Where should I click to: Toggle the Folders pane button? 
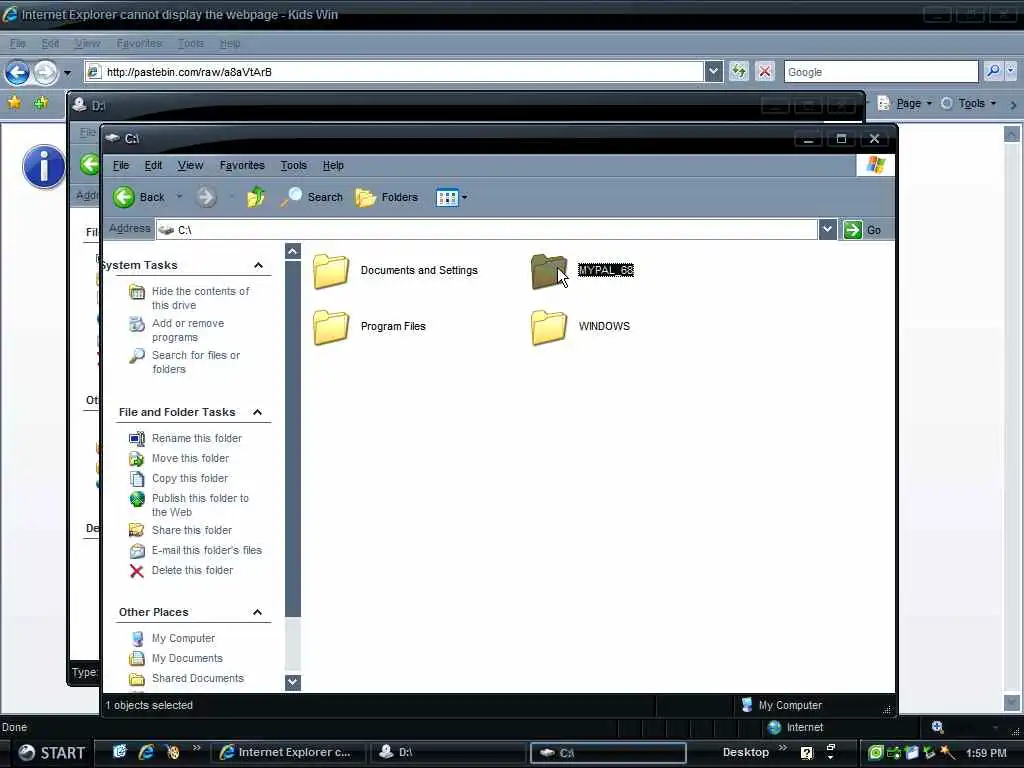pyautogui.click(x=387, y=197)
